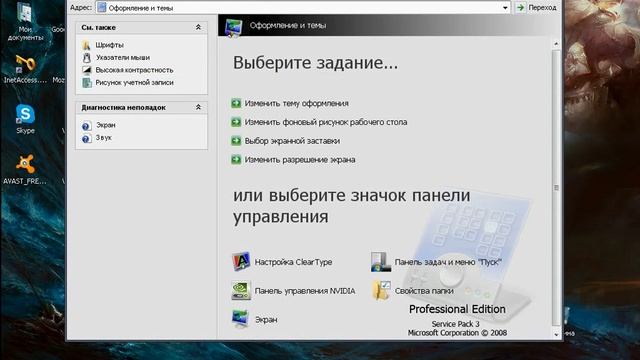Click arrow icon beside Выбор экранной заставки
Screen dimensions: 640x360
[236, 141]
